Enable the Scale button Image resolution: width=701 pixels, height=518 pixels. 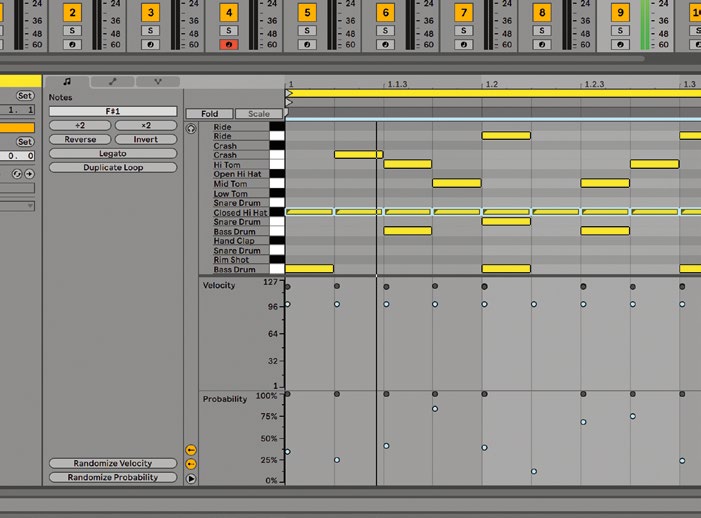[259, 114]
